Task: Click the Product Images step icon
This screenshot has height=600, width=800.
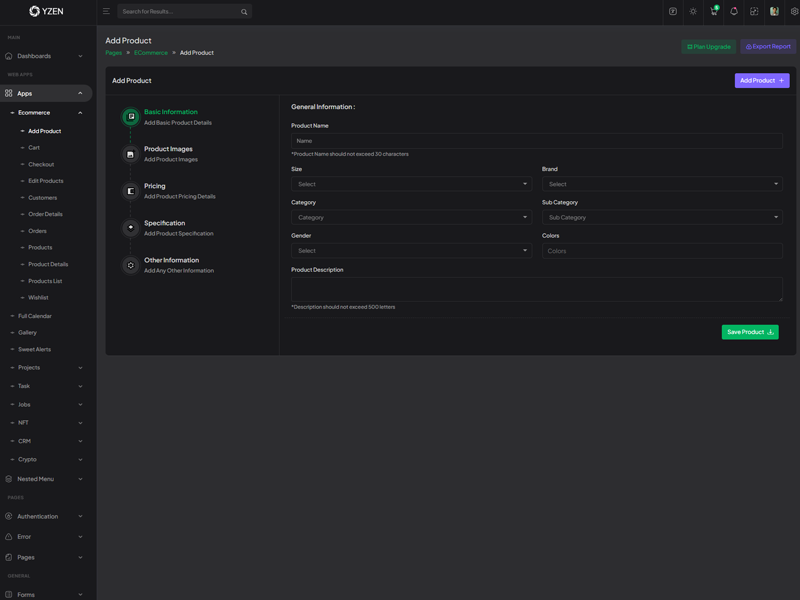Action: point(130,154)
